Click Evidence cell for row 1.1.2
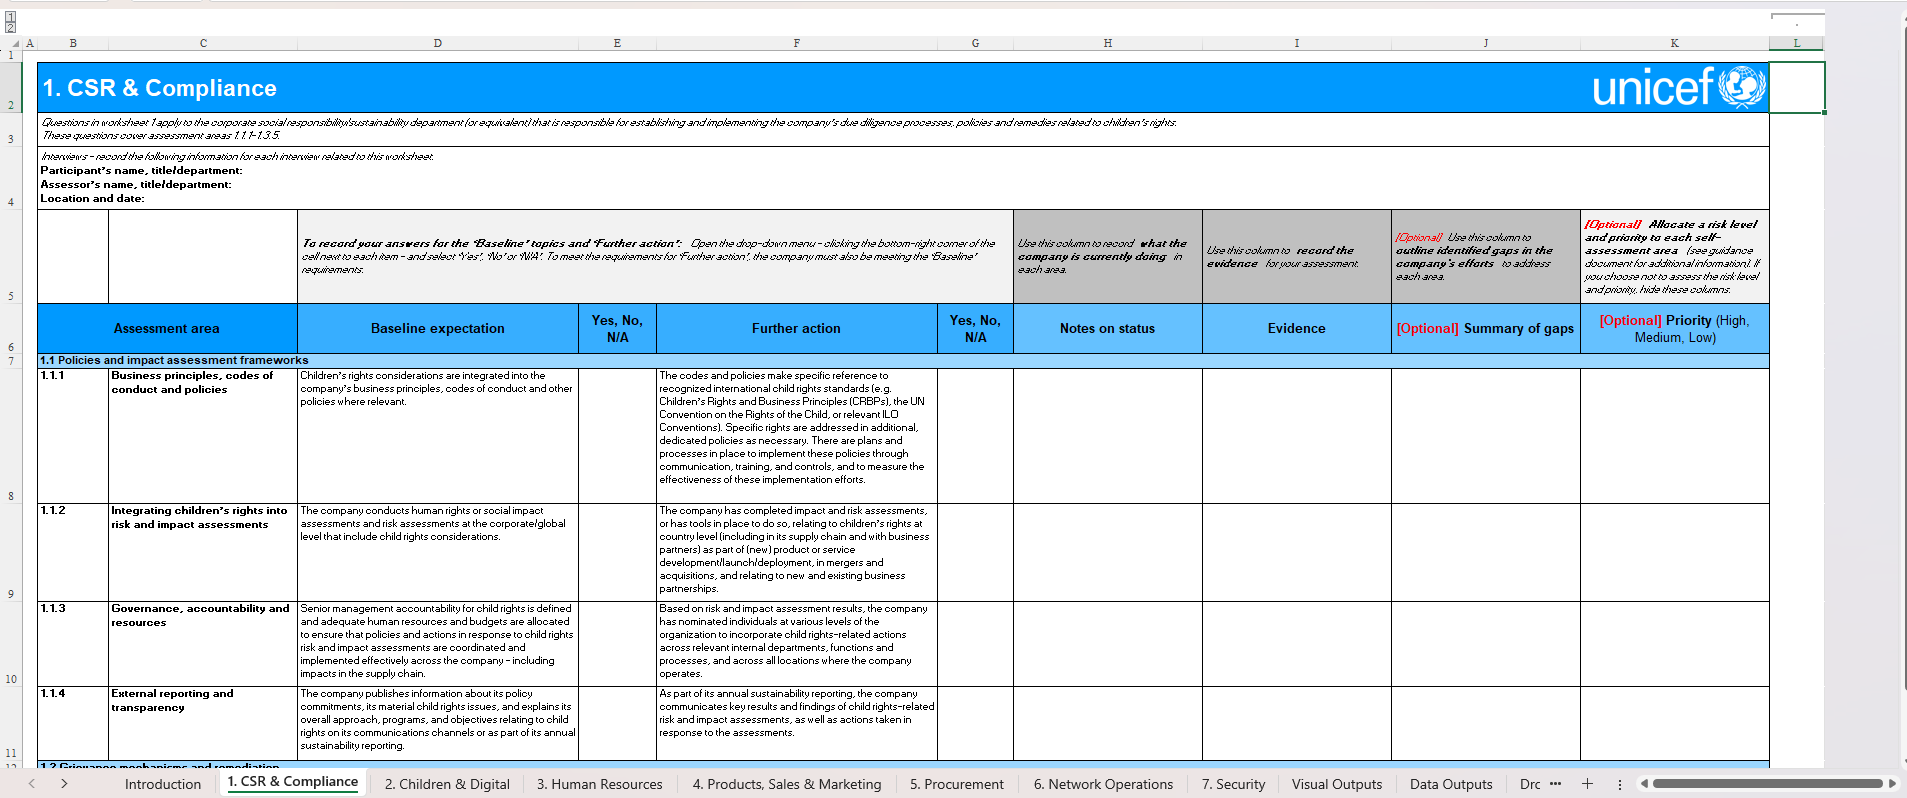1907x798 pixels. tap(1297, 553)
